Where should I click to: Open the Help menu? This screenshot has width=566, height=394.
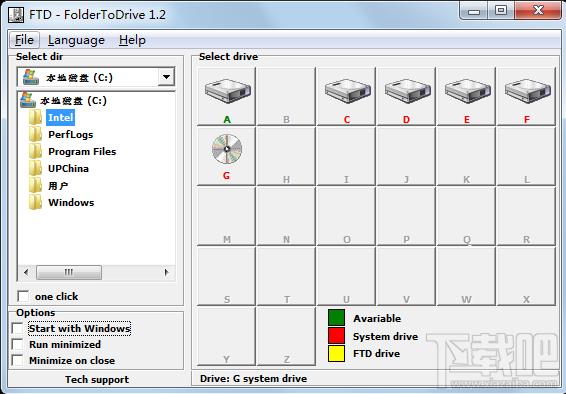tap(132, 40)
